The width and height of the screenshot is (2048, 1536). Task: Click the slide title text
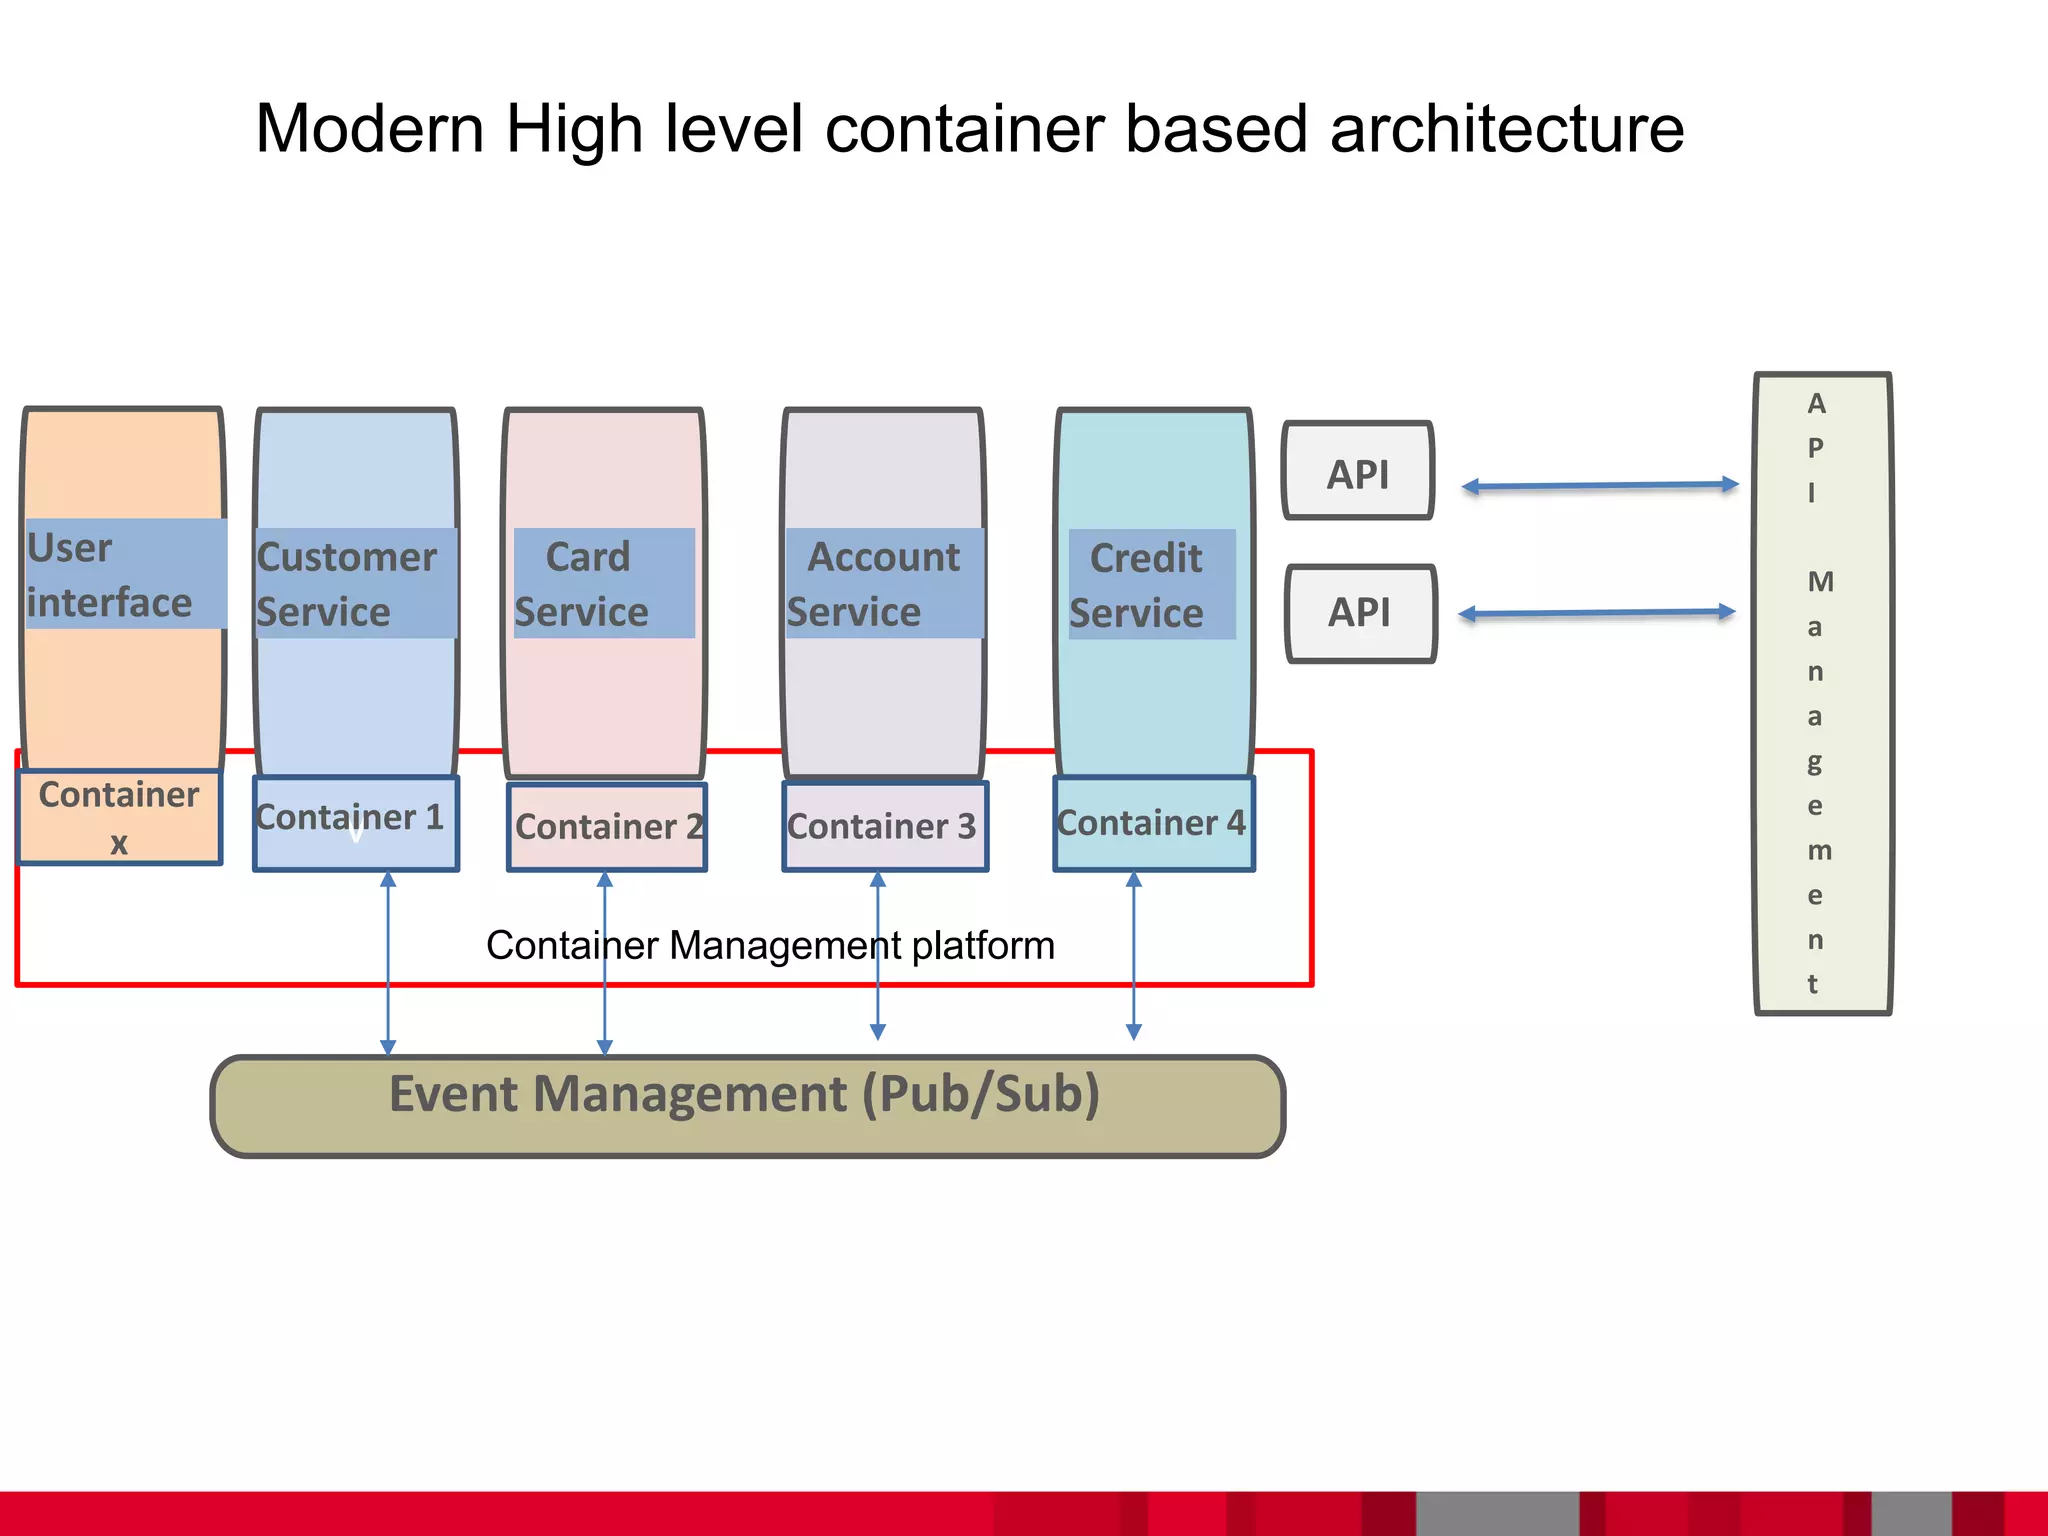click(969, 129)
